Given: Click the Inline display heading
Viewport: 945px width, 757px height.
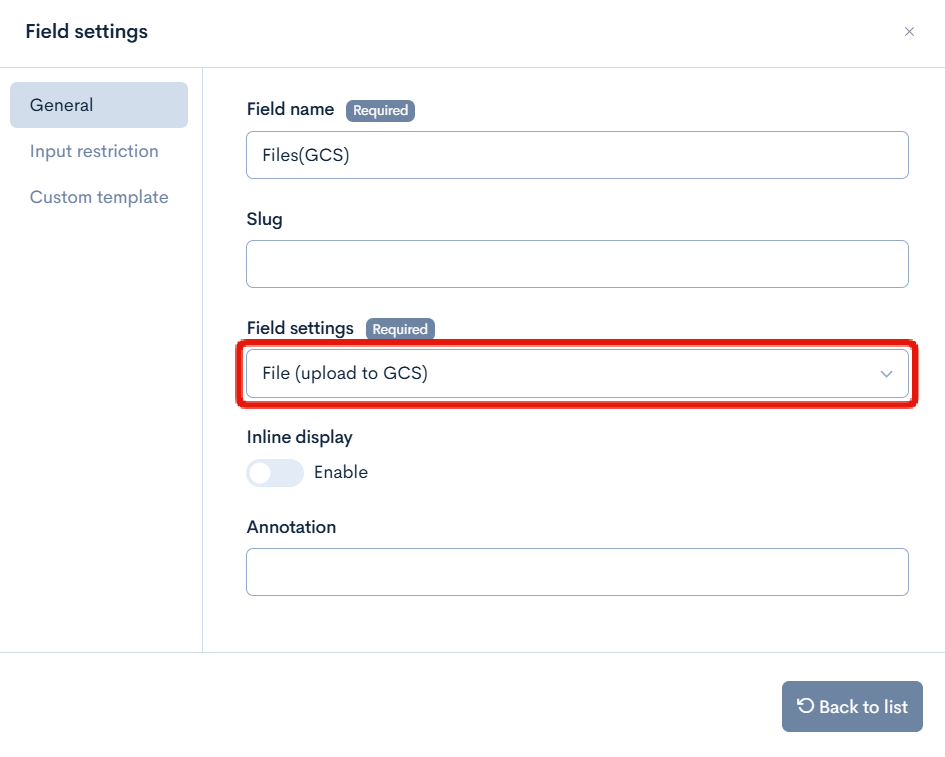Looking at the screenshot, I should pyautogui.click(x=299, y=437).
